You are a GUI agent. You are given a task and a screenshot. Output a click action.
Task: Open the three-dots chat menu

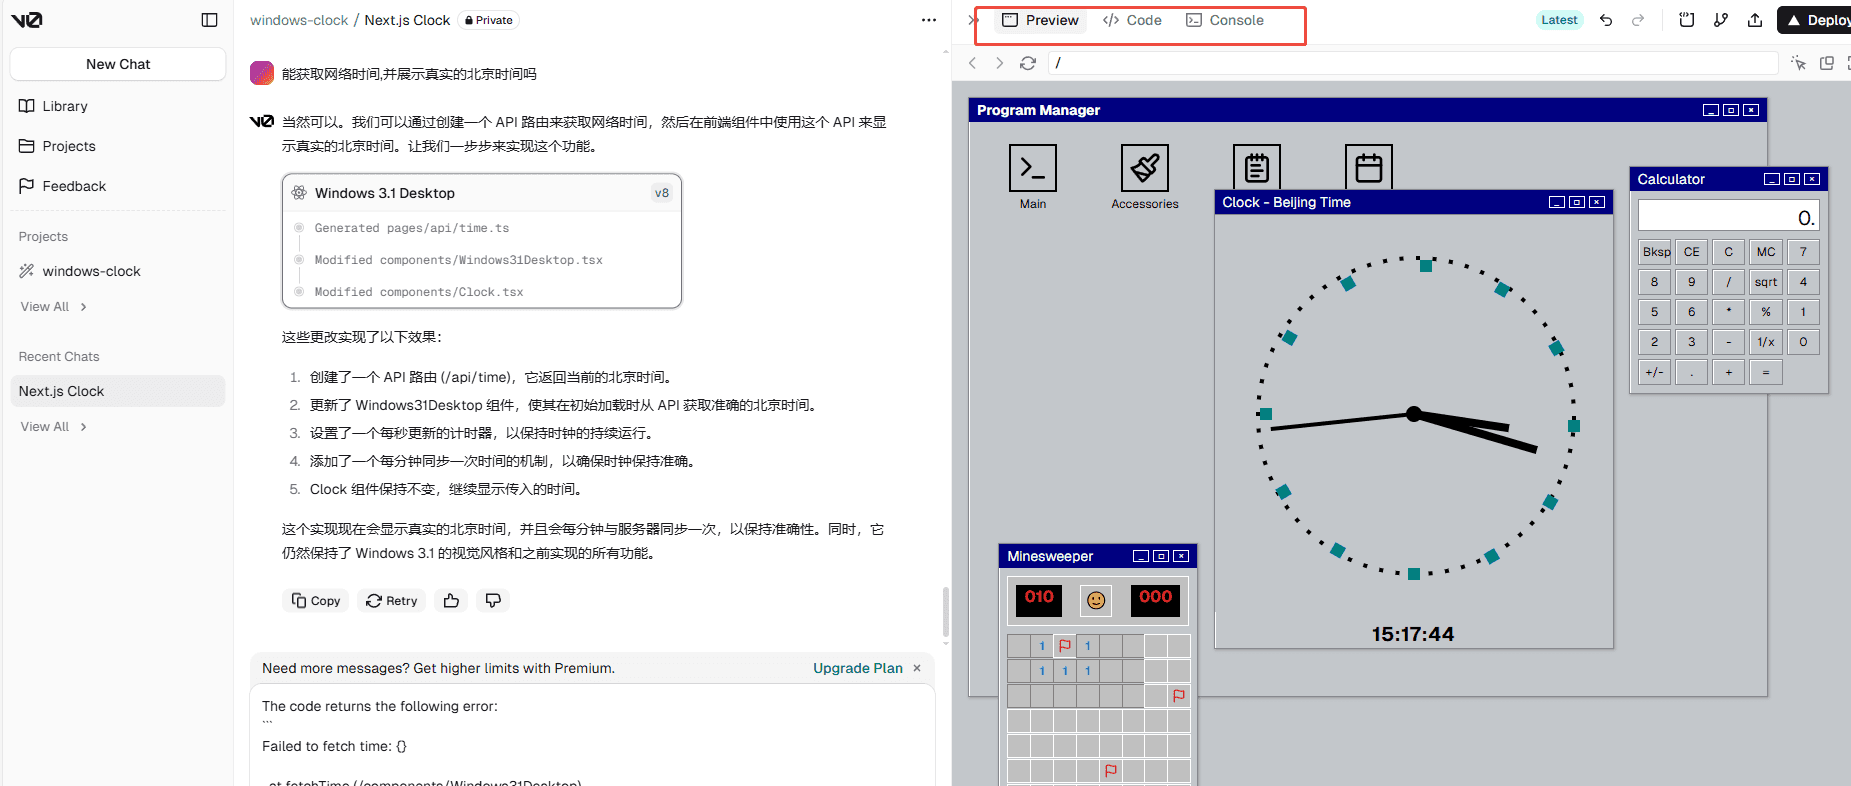click(x=928, y=20)
